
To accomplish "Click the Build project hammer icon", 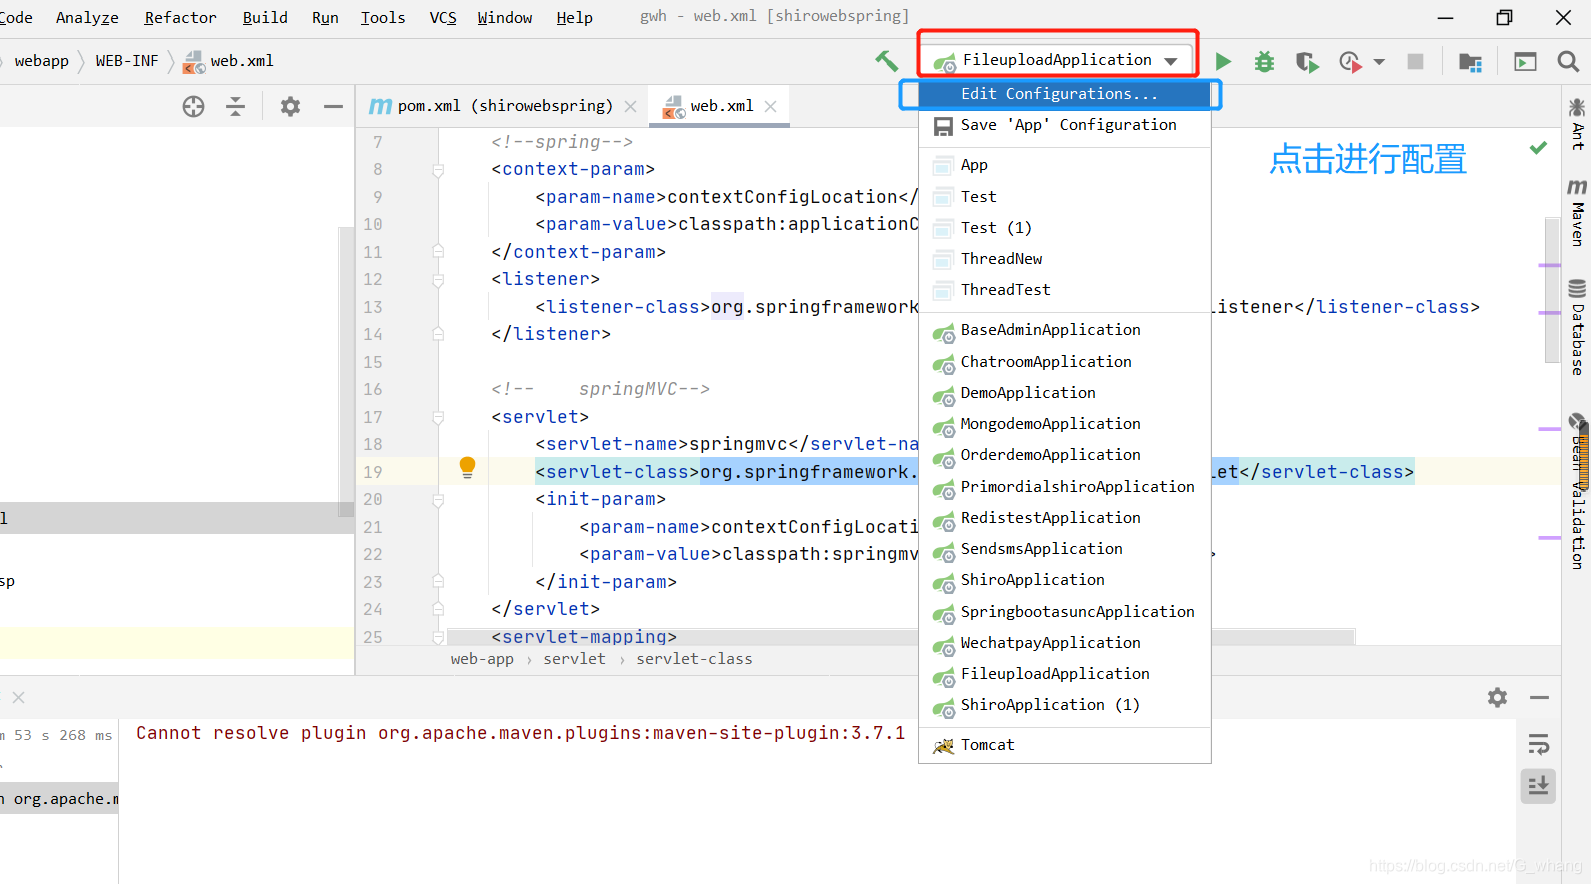I will (886, 61).
